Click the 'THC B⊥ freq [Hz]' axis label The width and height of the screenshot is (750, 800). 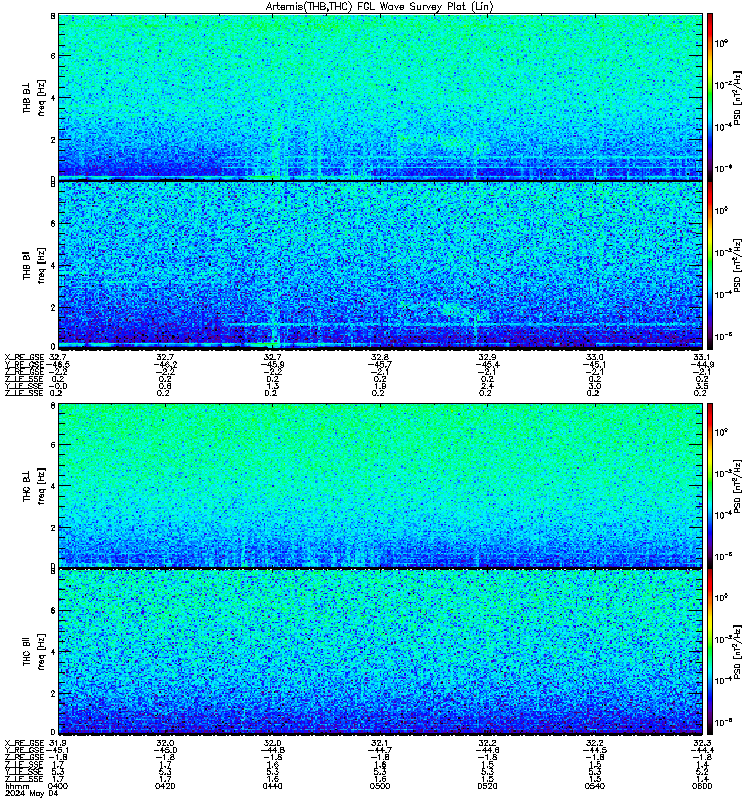[34, 485]
